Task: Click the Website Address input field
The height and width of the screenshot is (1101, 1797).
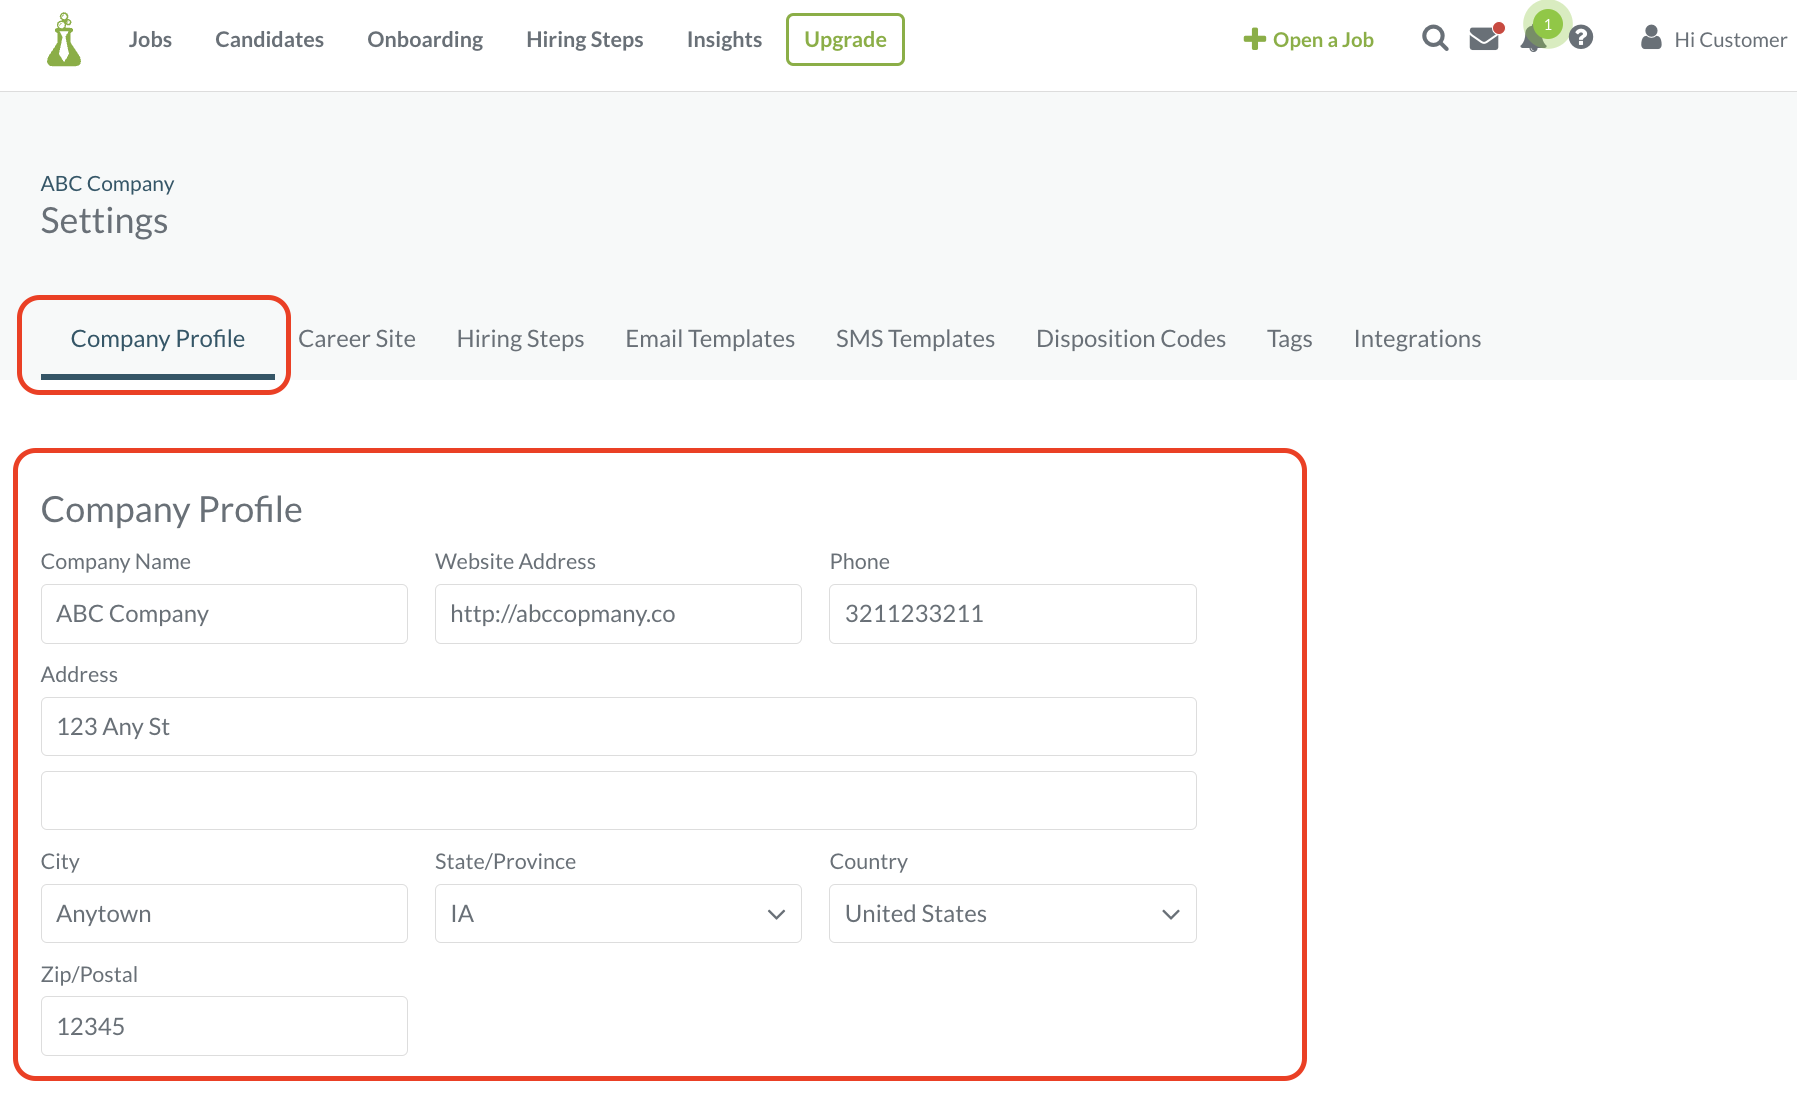Action: click(x=618, y=614)
